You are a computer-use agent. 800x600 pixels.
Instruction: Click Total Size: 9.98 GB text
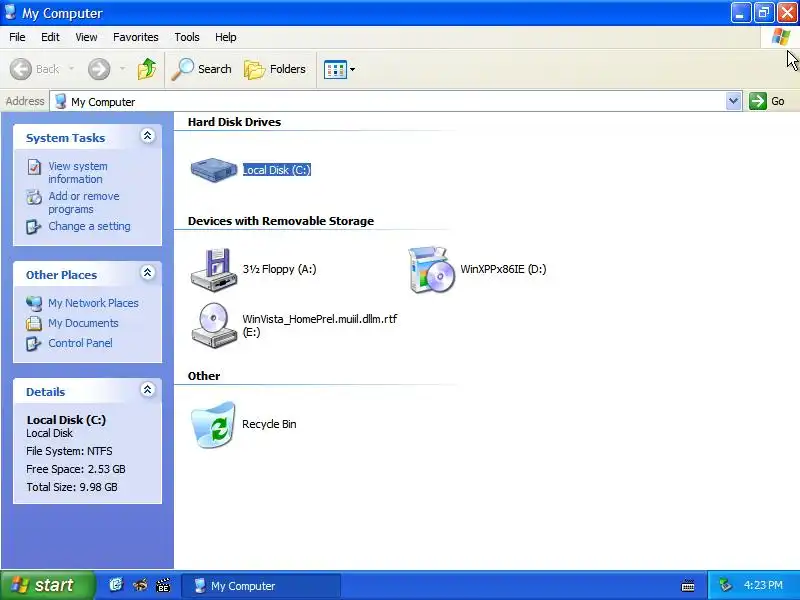(72, 487)
